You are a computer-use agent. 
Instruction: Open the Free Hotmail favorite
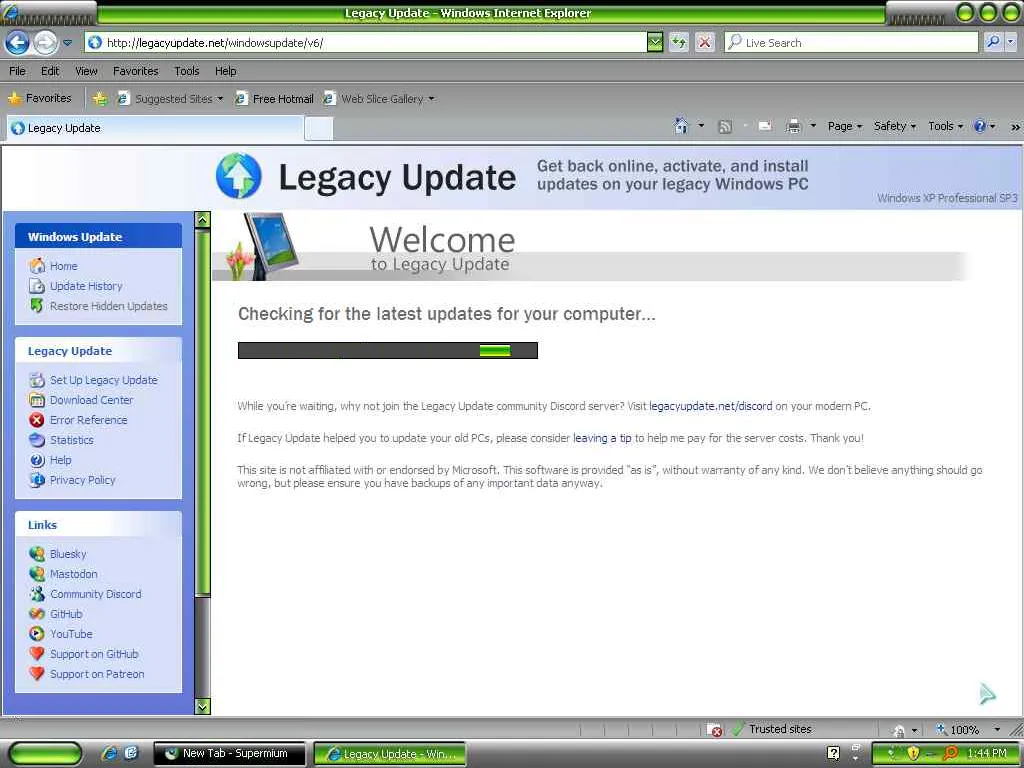[274, 99]
